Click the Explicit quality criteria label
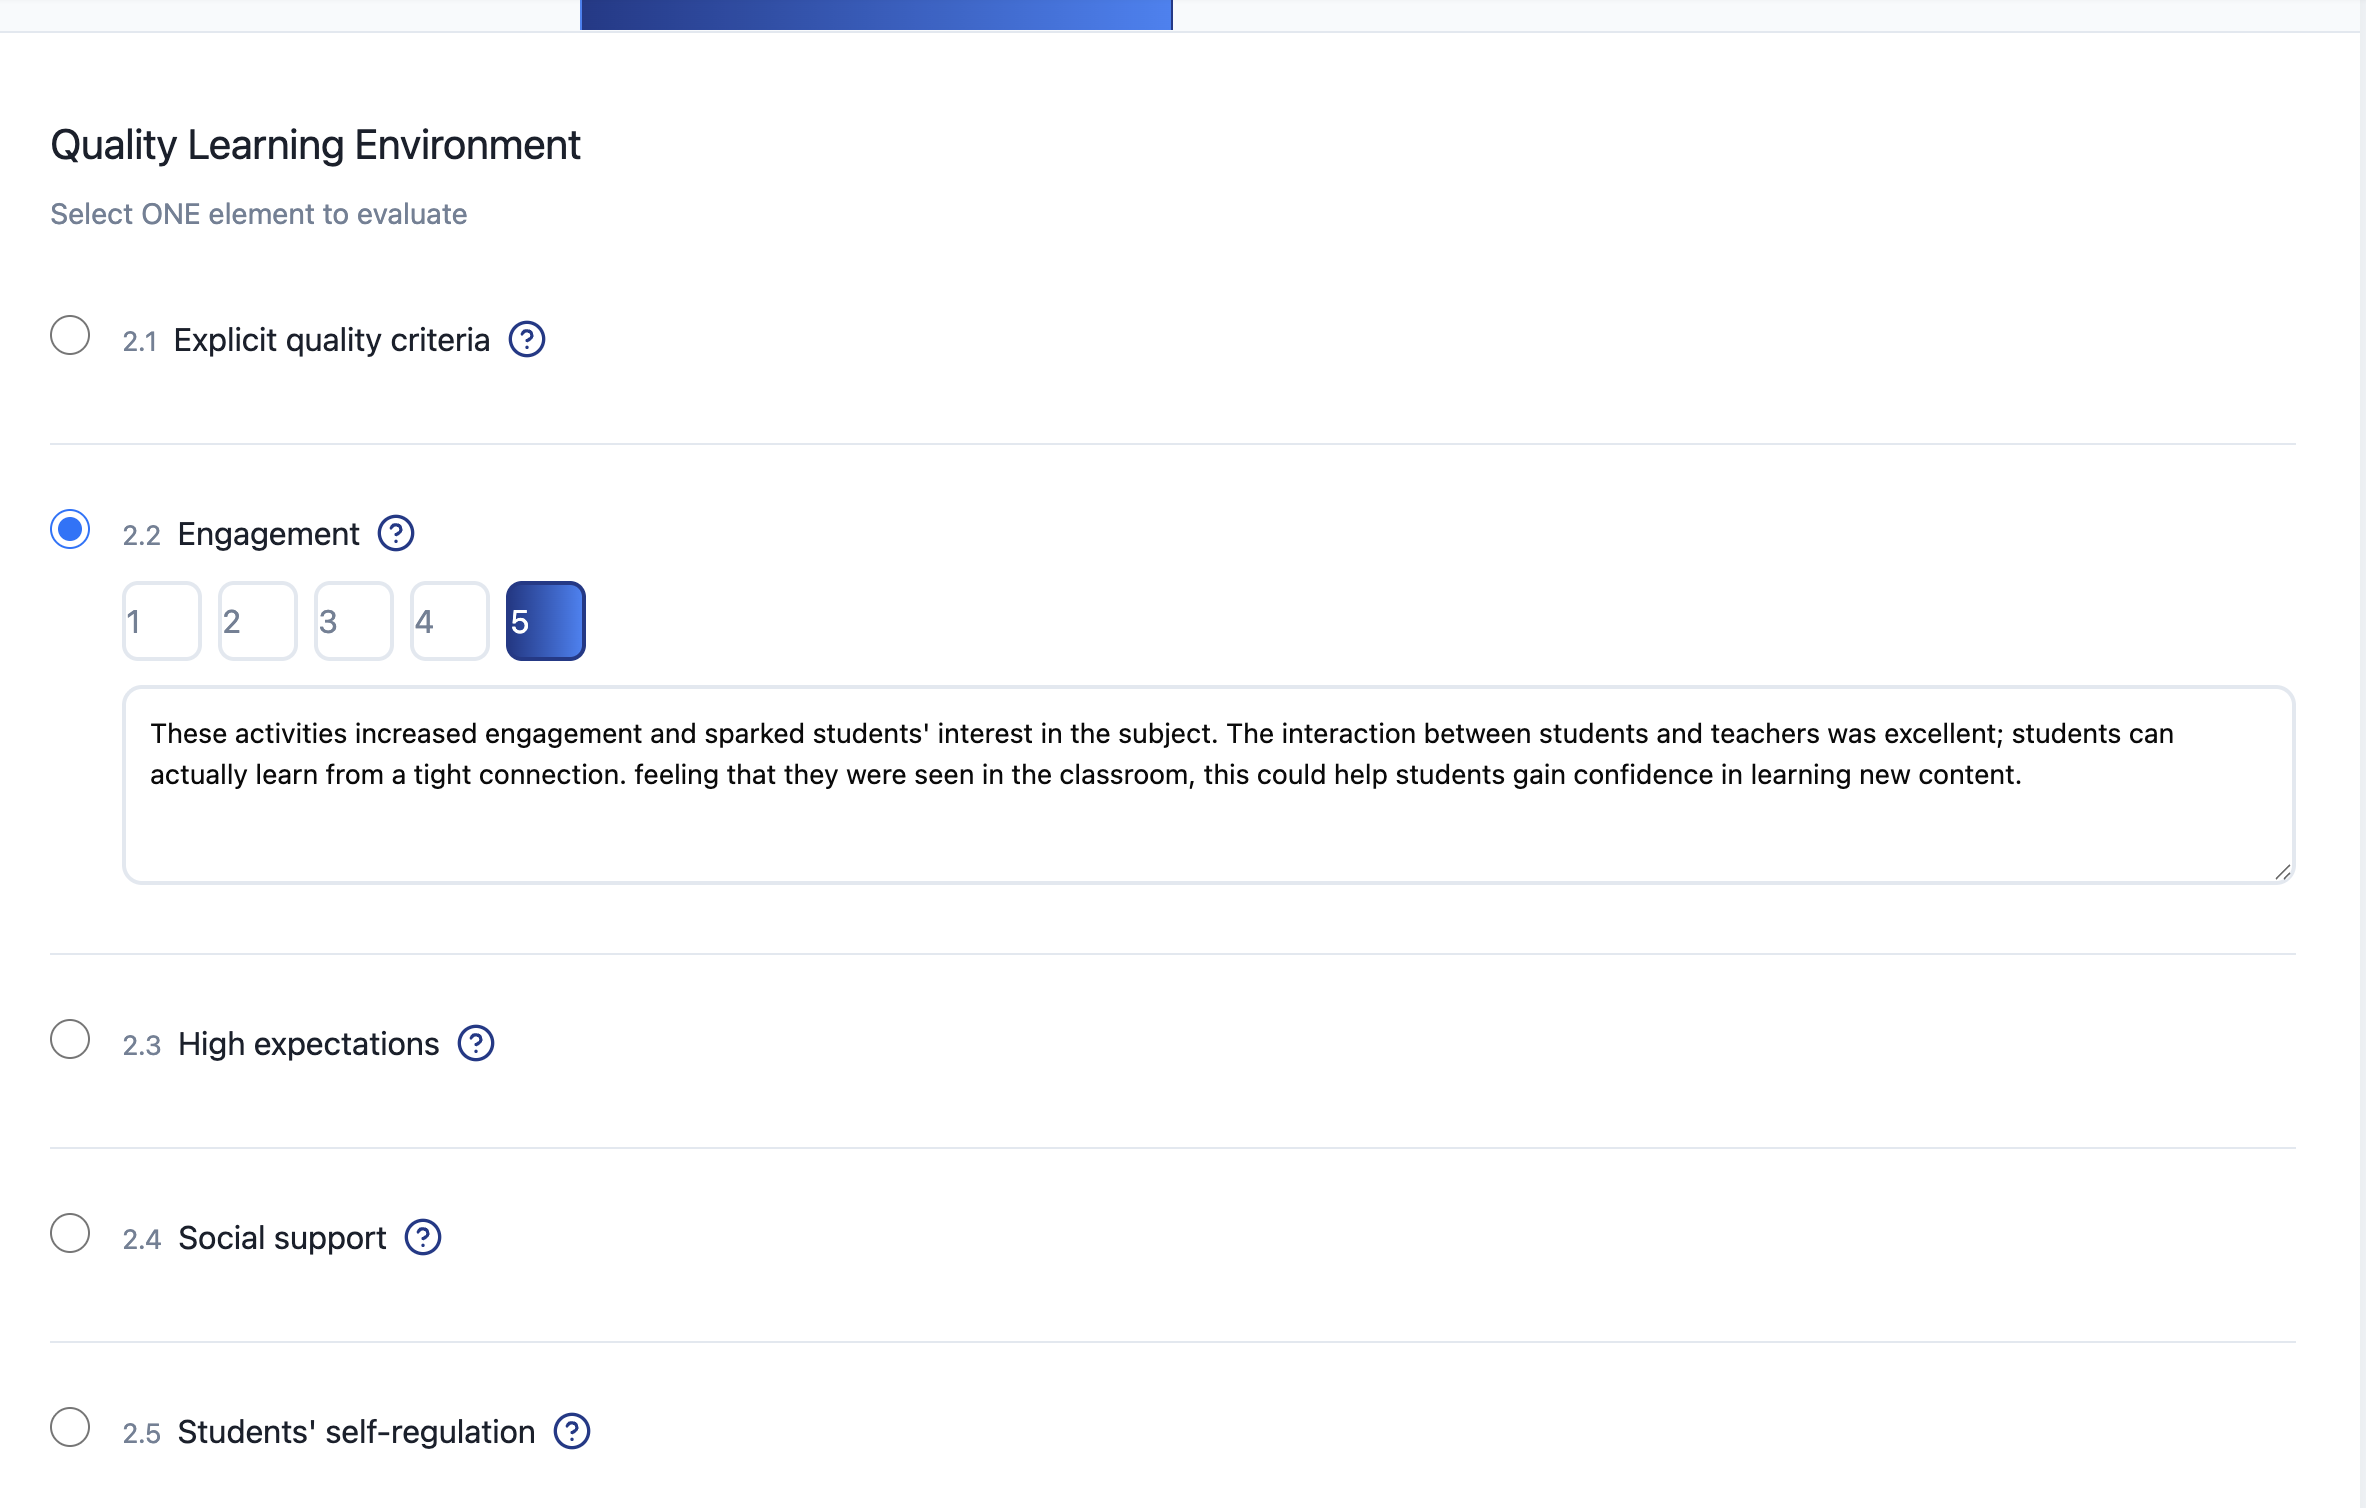2366x1508 pixels. [331, 340]
